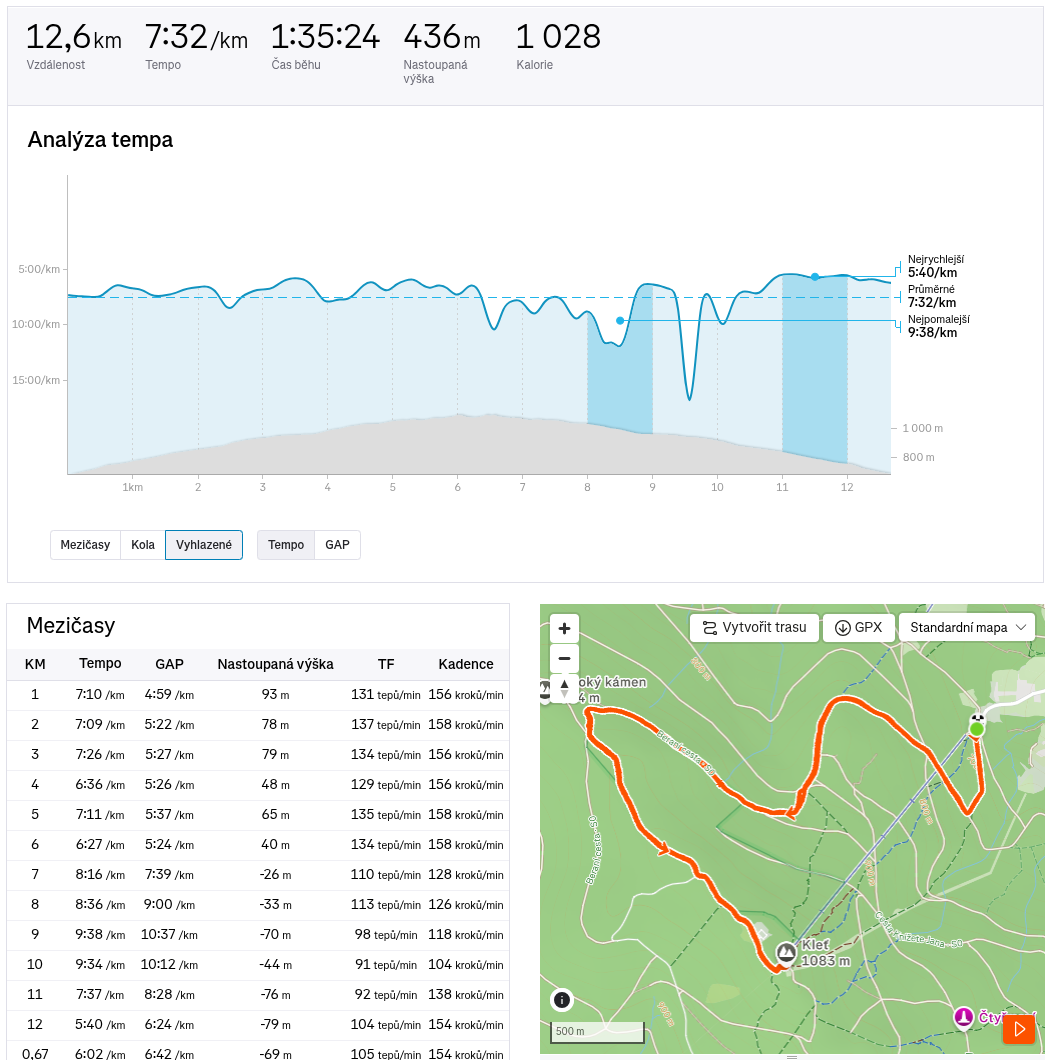Switch chart to Kola view
The width and height of the screenshot is (1055, 1060).
(143, 545)
